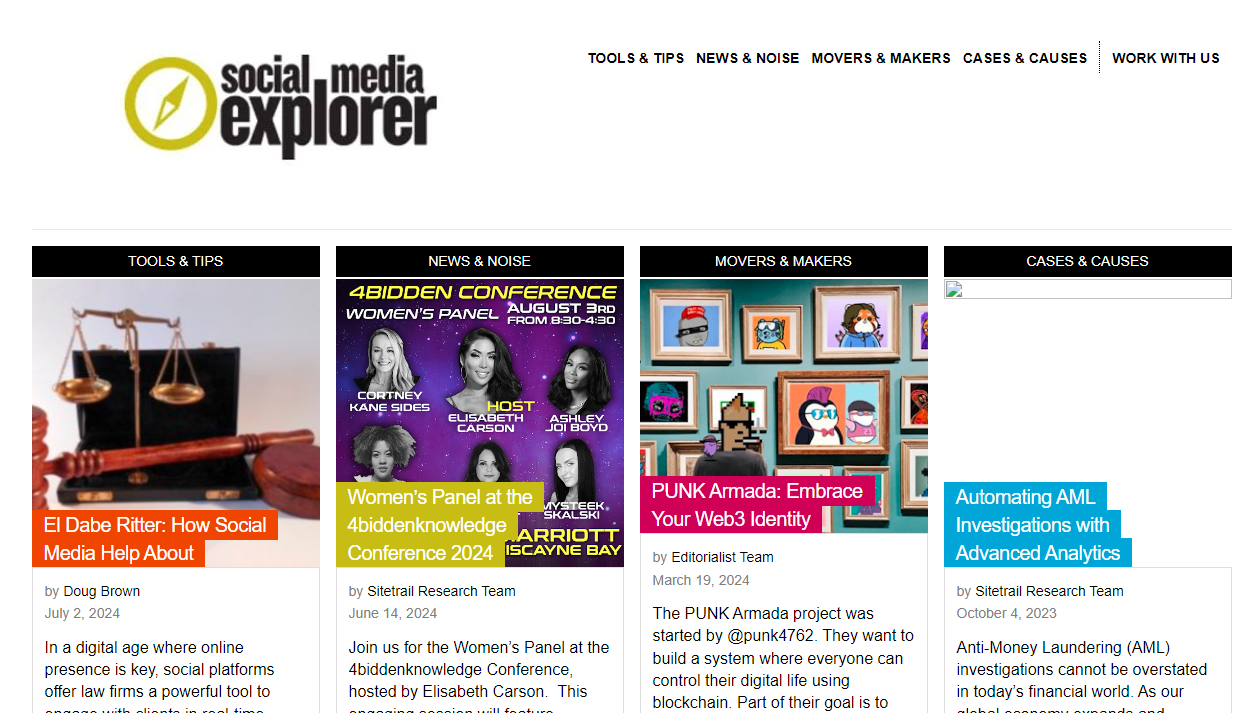
Task: Select the black TOOLS & TIPS category header
Action: coord(176,261)
